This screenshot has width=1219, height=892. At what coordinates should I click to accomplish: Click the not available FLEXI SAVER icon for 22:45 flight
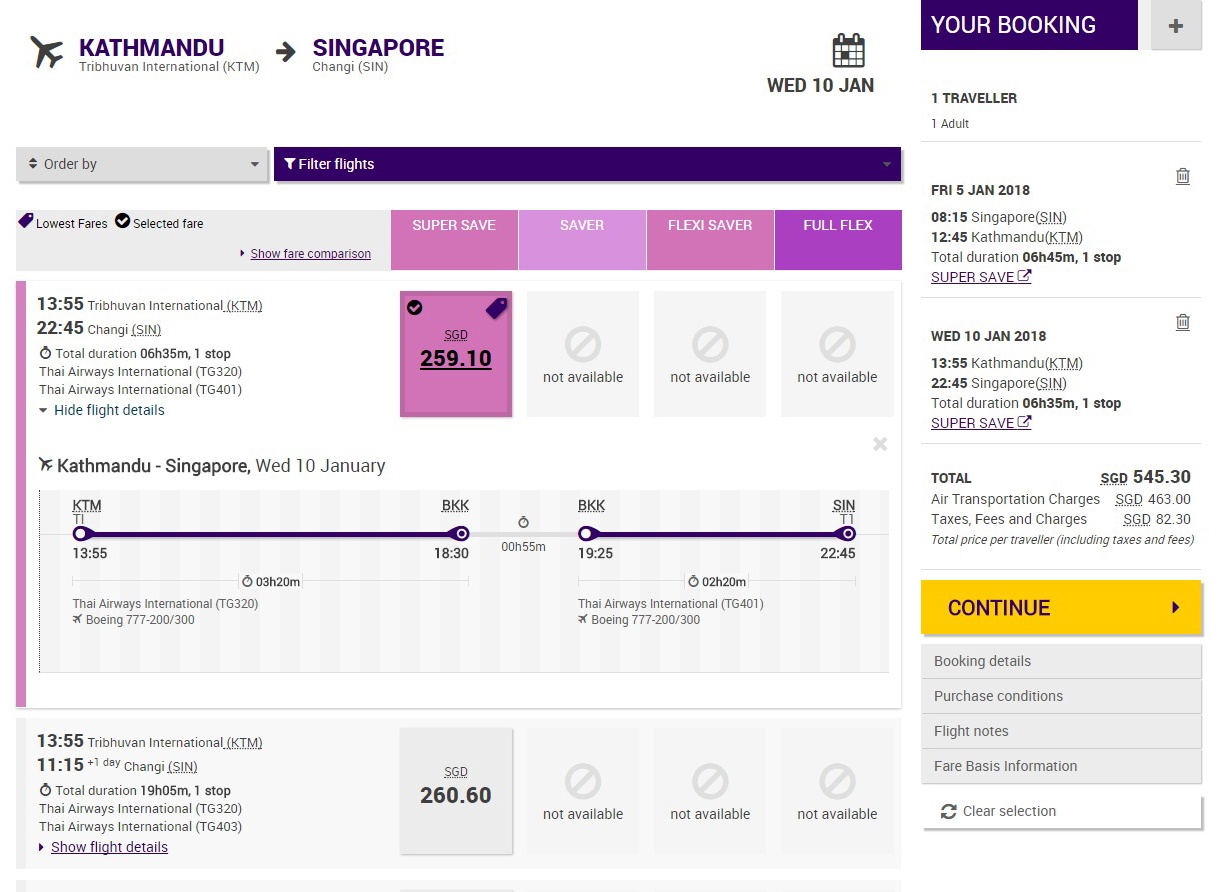pyautogui.click(x=710, y=346)
